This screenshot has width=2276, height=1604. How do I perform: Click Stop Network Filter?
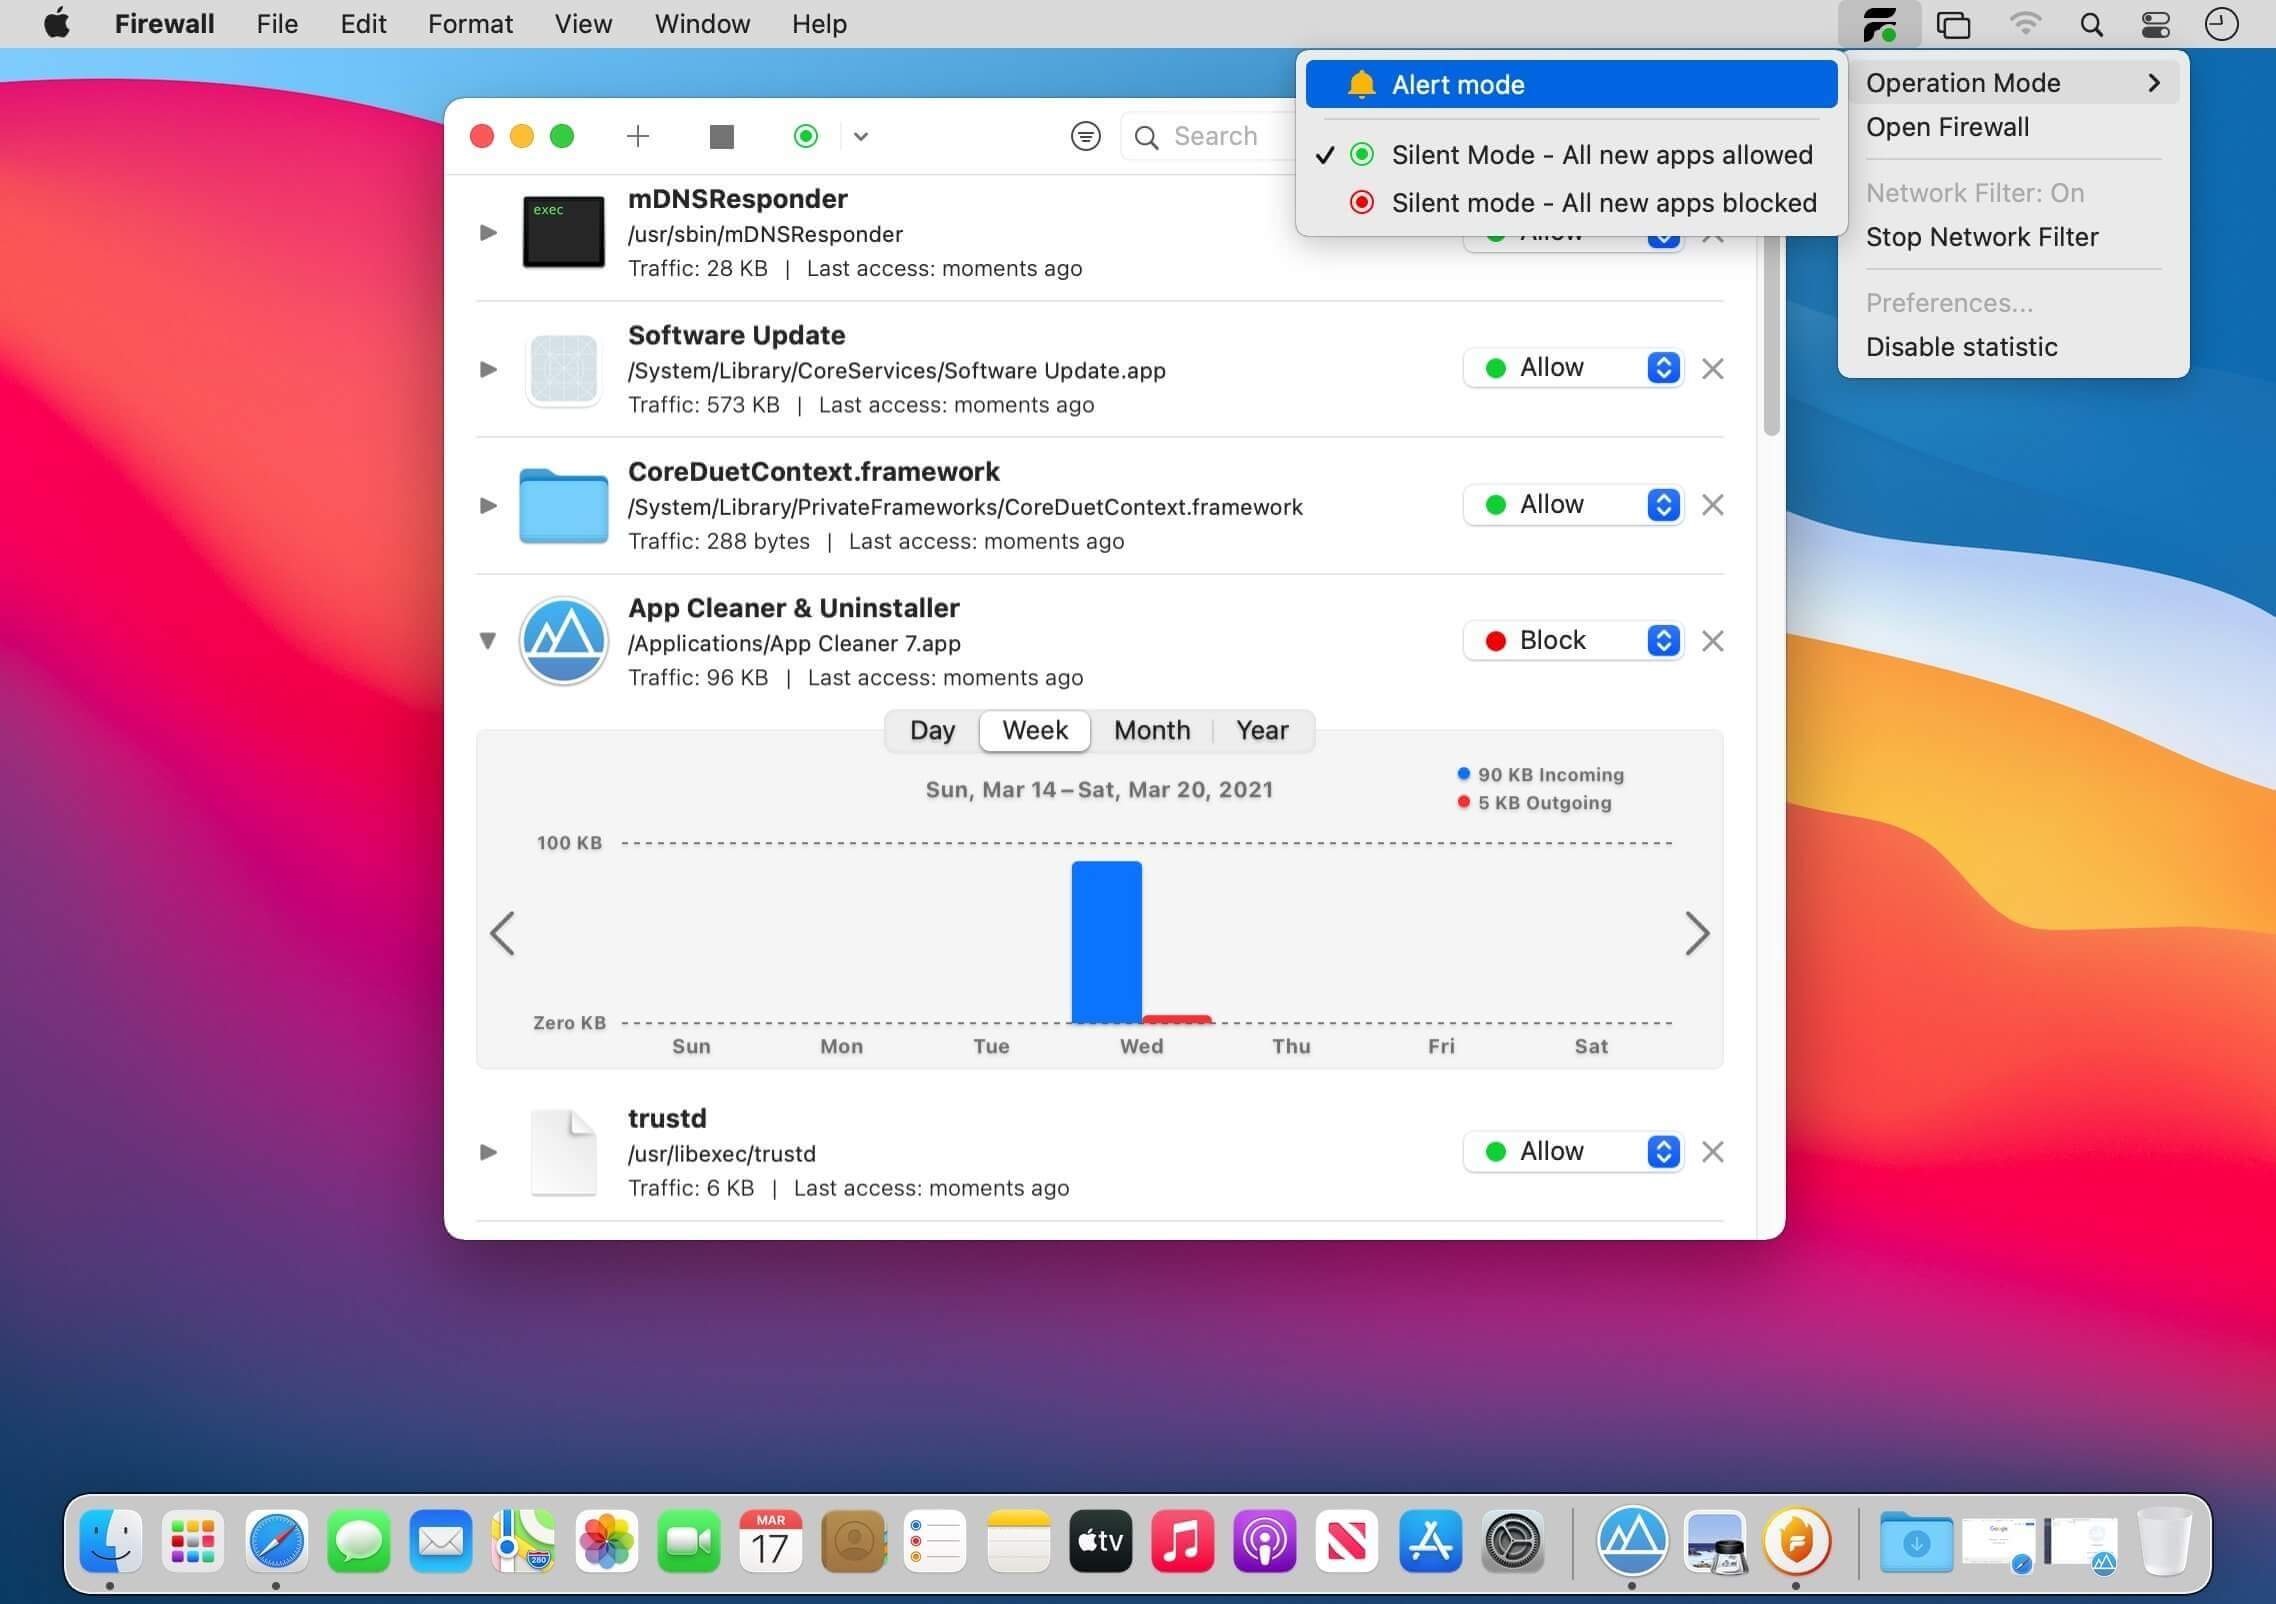[1981, 237]
